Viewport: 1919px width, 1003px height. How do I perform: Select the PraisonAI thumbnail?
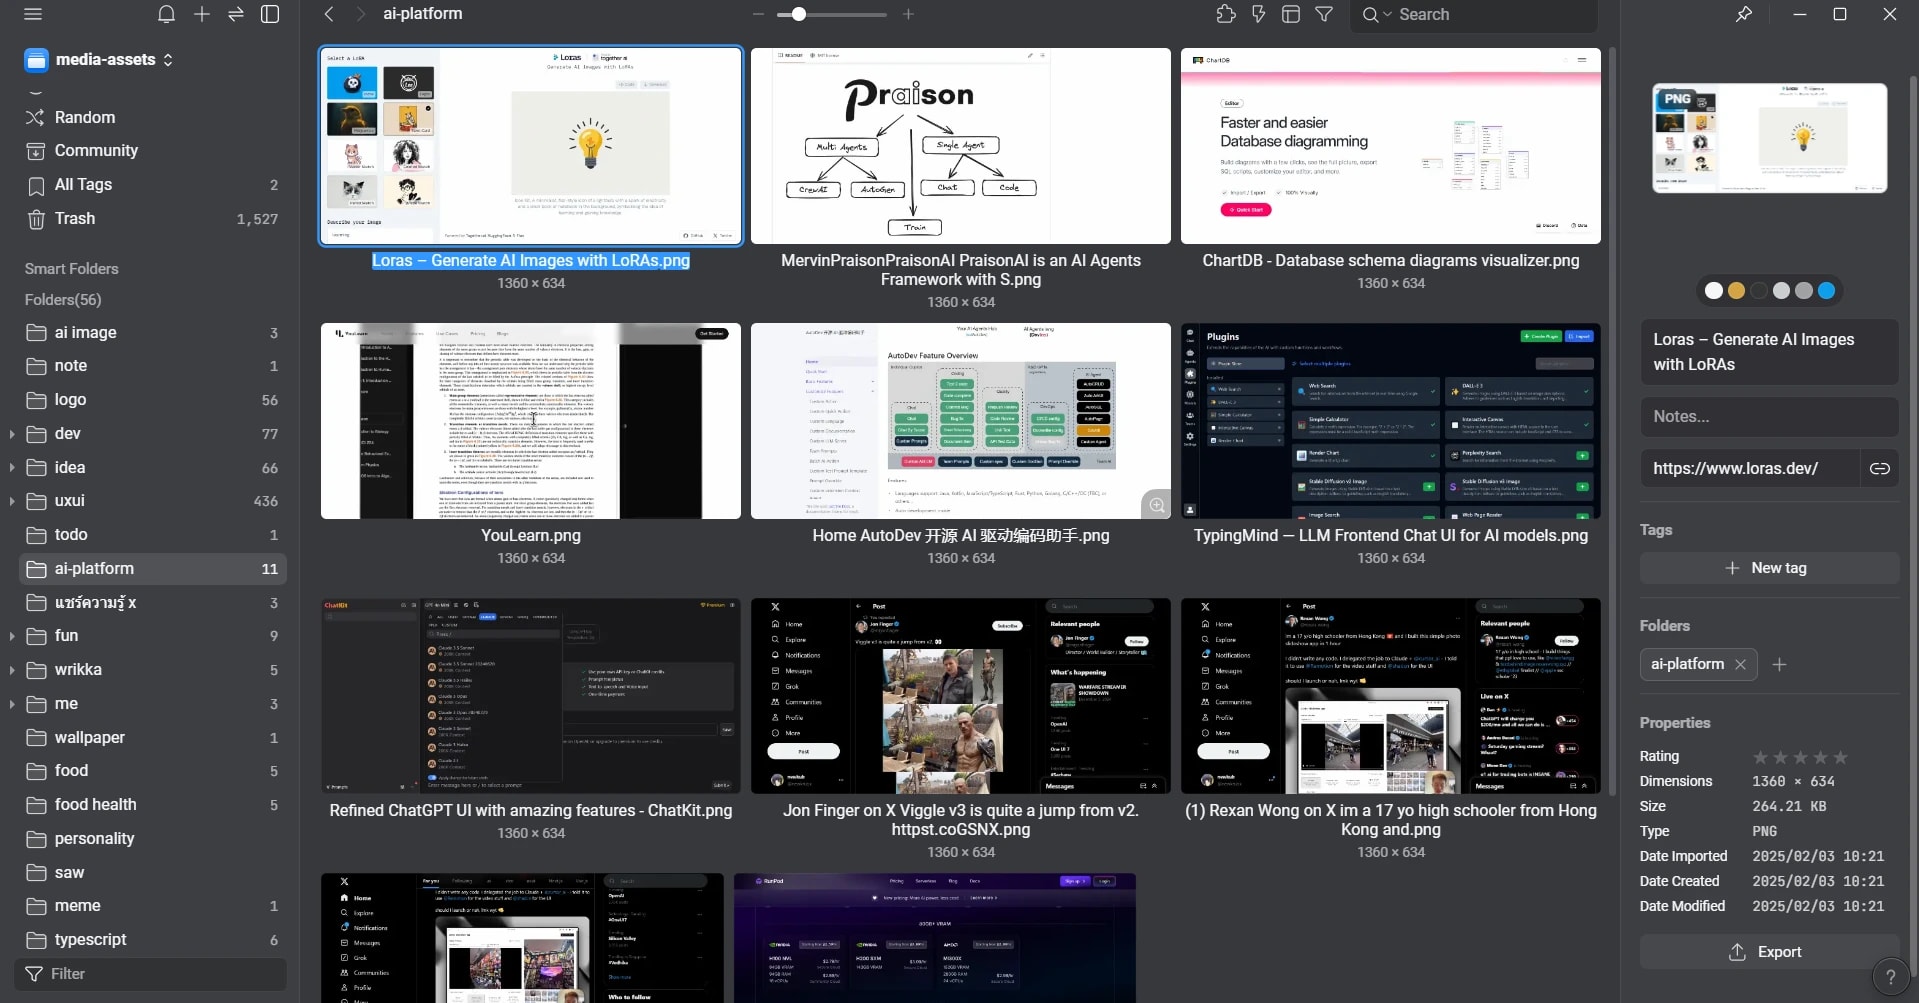(x=960, y=146)
